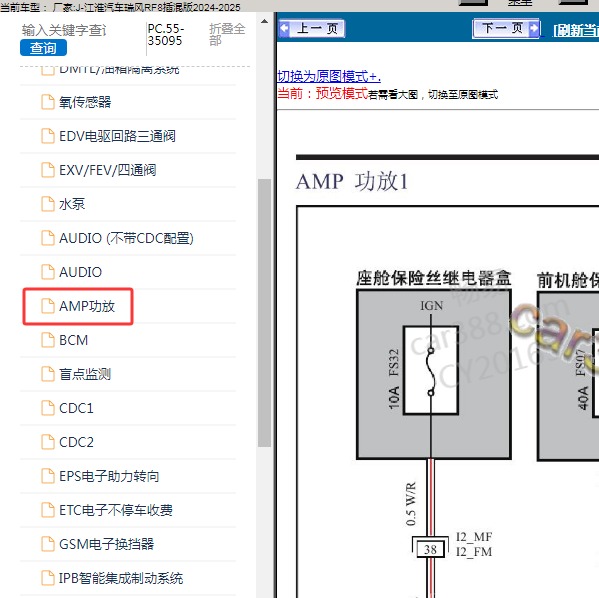599x598 pixels.
Task: Open the BCM entry
Action: click(x=73, y=340)
